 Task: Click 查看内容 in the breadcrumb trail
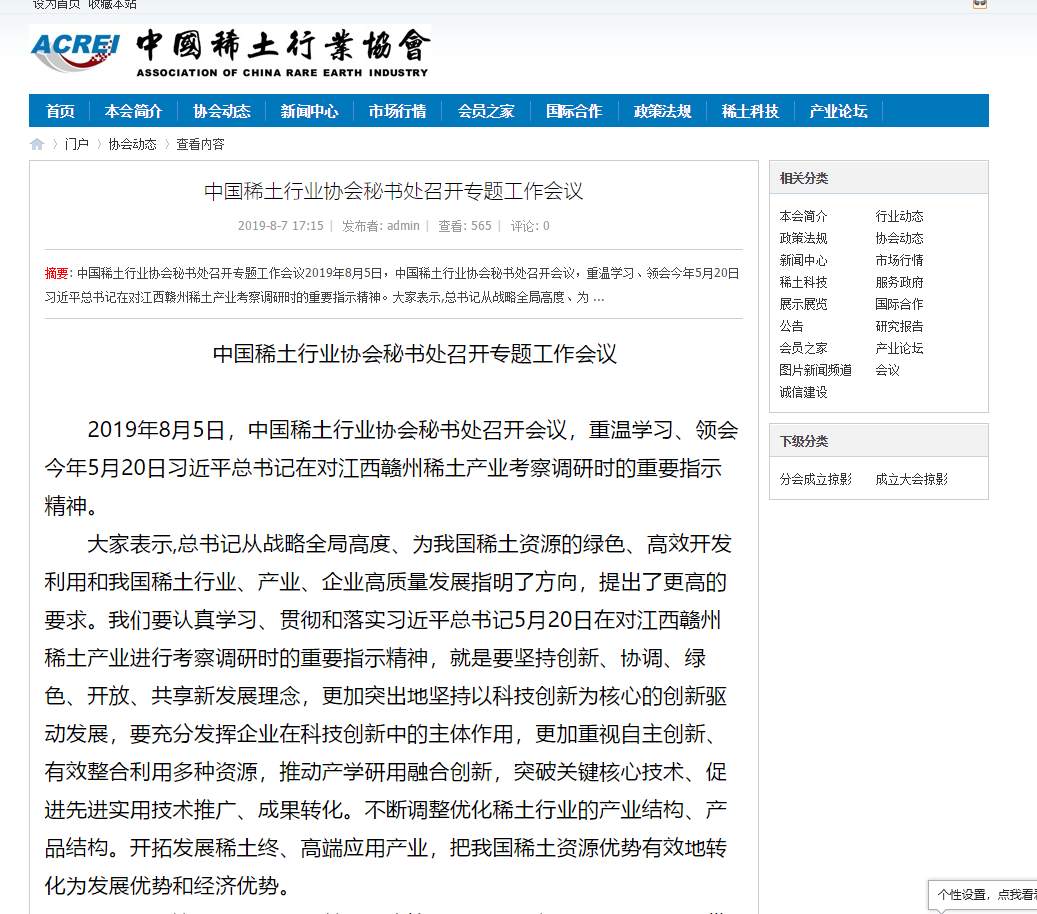point(200,144)
